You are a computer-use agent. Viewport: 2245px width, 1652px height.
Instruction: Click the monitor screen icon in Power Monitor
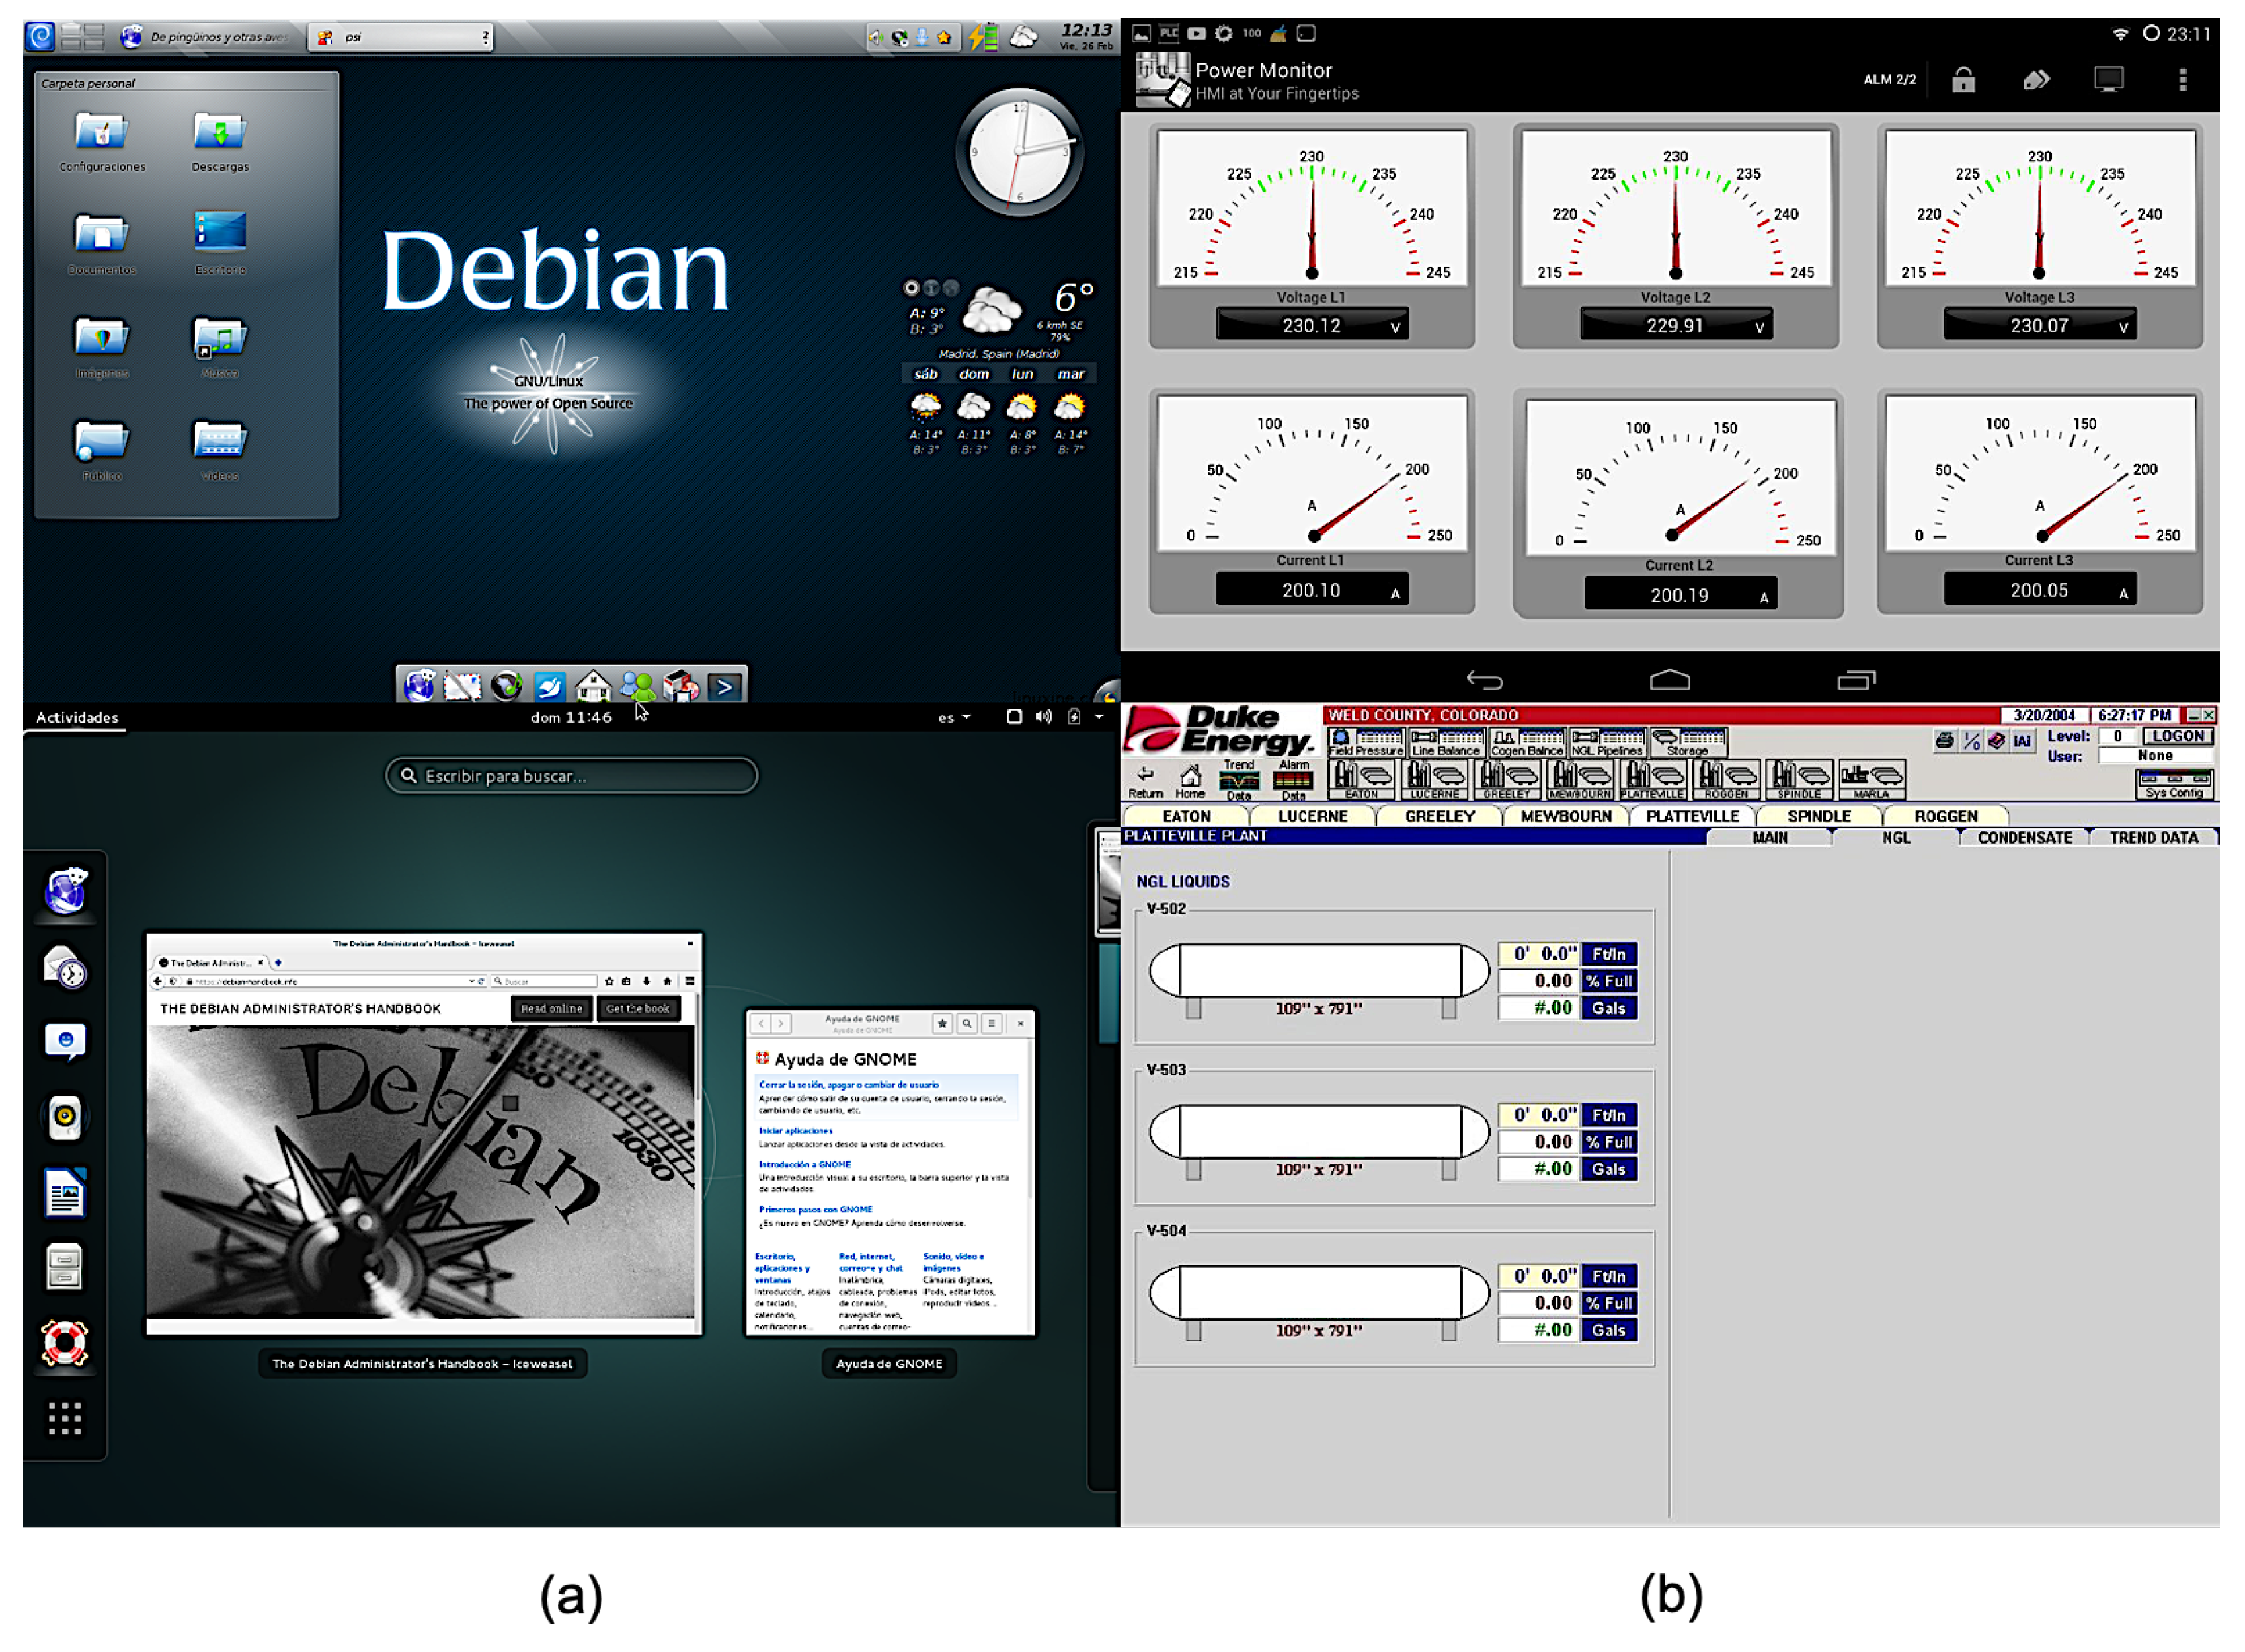(x=2108, y=80)
